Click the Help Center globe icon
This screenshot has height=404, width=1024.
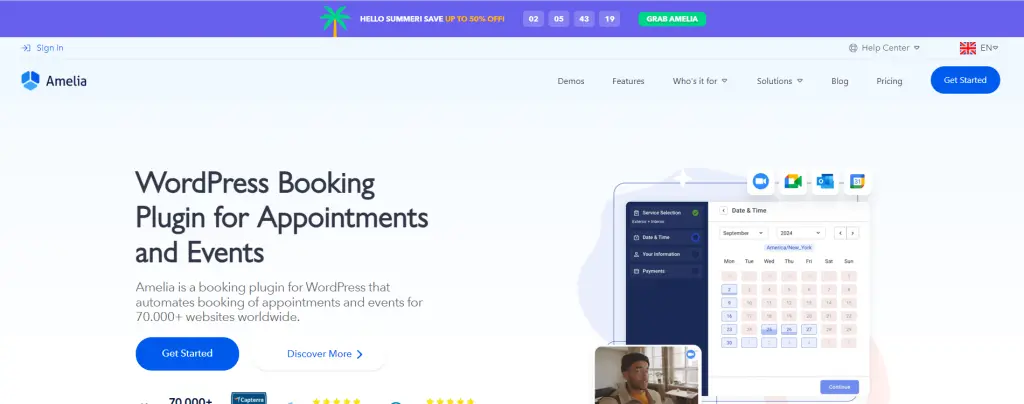853,48
